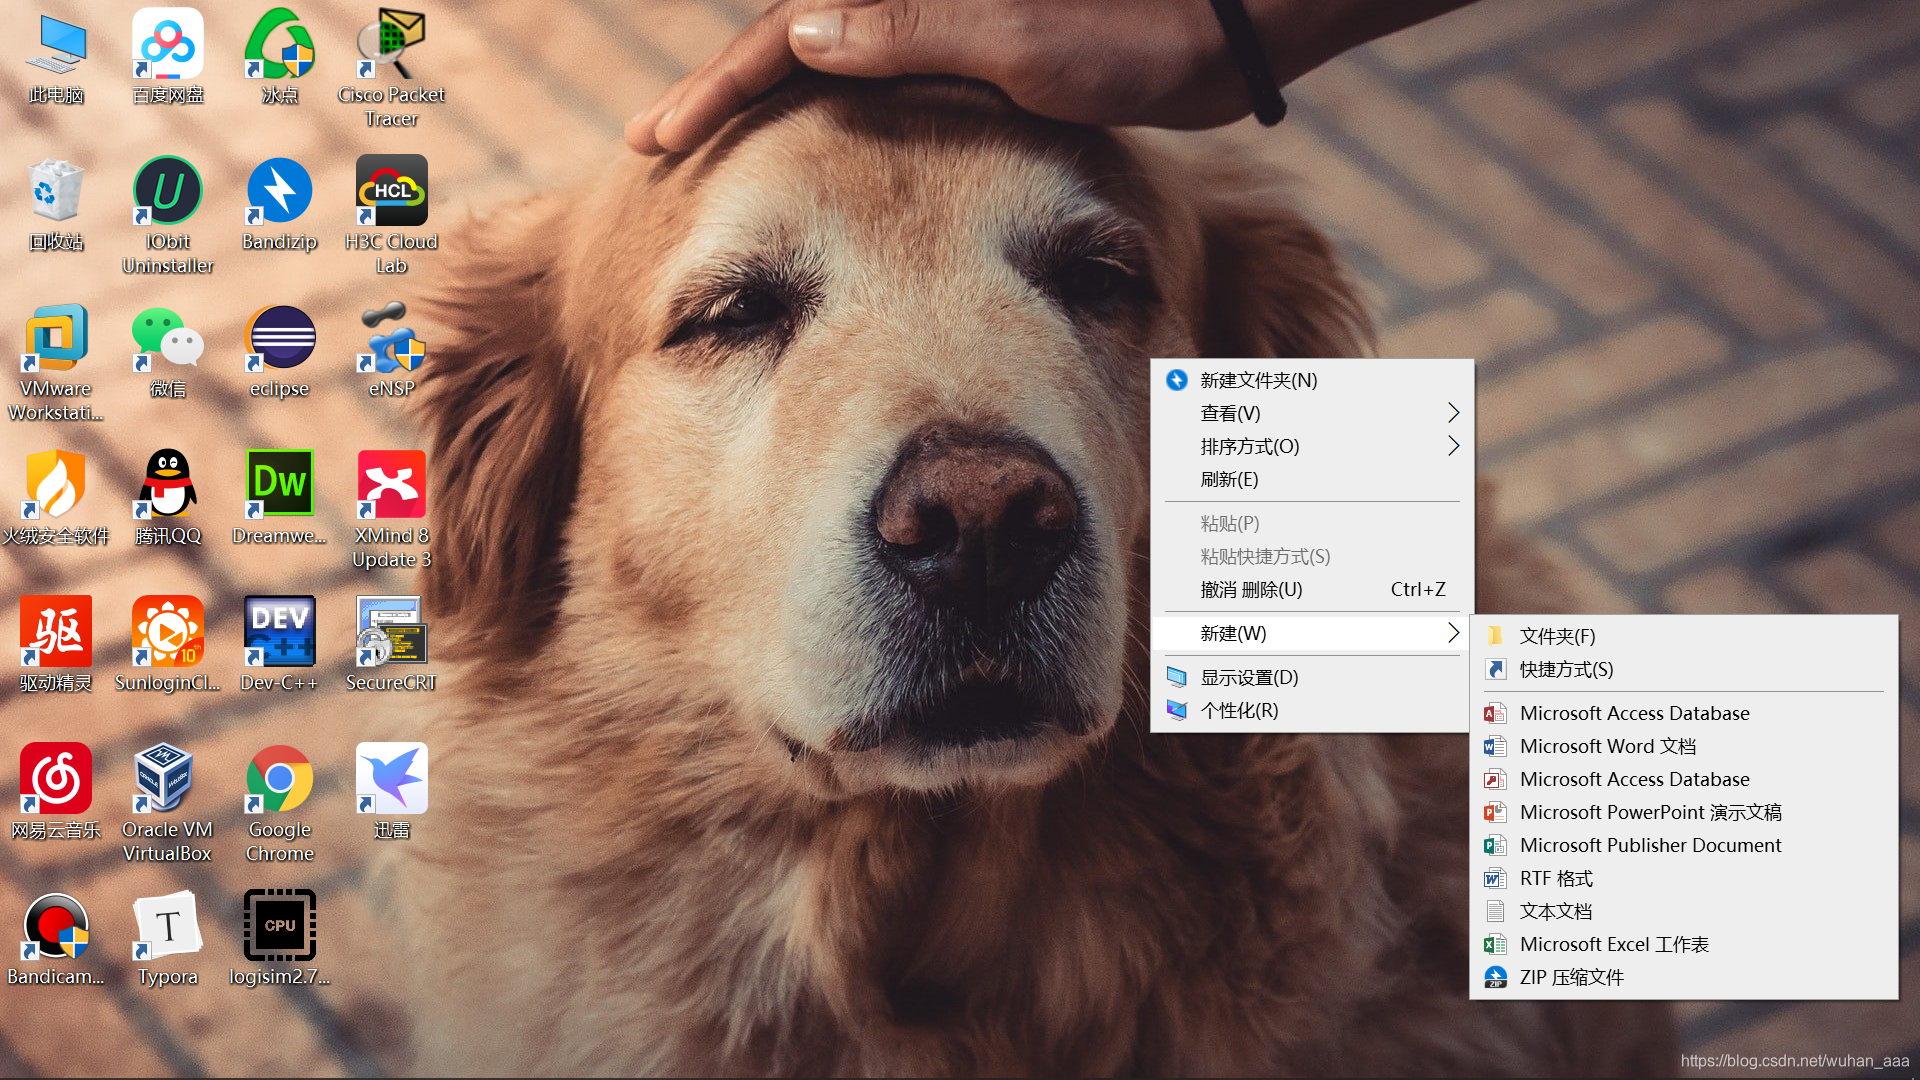Click the eclipse desktop icon
This screenshot has height=1080, width=1920.
click(279, 338)
